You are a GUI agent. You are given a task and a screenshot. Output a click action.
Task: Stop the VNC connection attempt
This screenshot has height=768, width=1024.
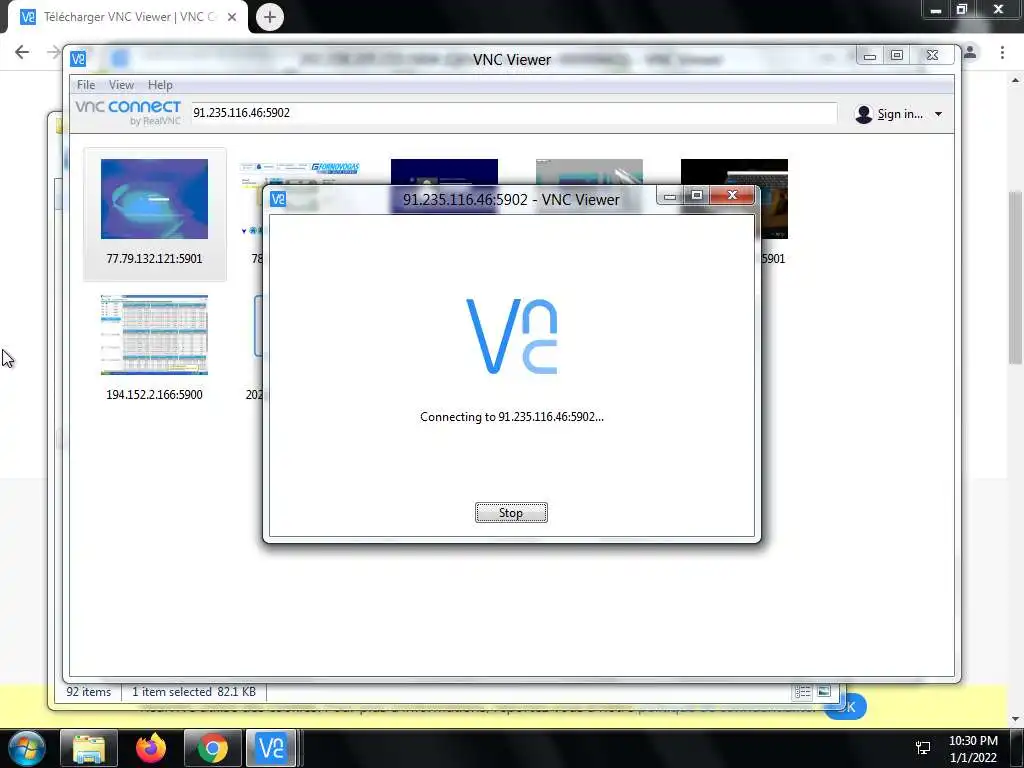pyautogui.click(x=511, y=513)
